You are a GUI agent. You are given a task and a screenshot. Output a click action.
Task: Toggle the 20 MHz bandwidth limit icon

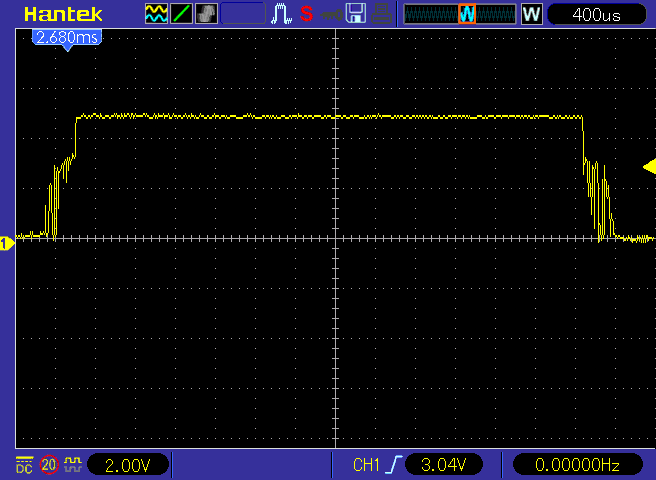click(48, 465)
